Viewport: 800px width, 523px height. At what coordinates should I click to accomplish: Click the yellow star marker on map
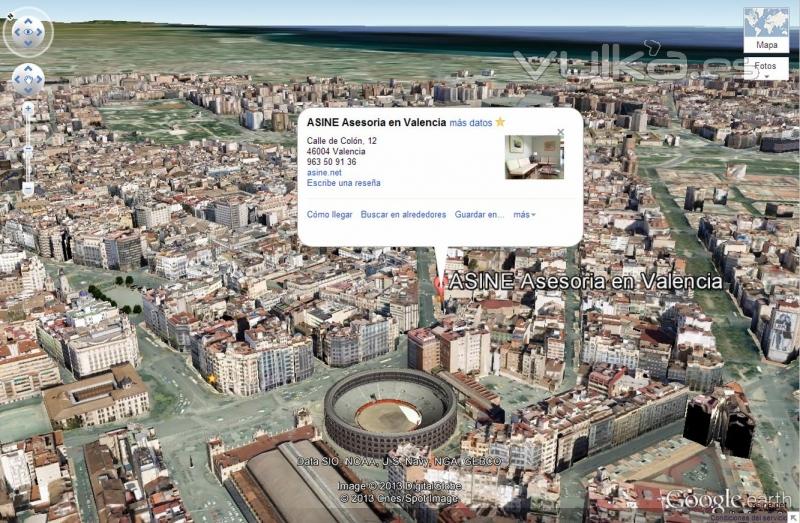click(x=212, y=379)
